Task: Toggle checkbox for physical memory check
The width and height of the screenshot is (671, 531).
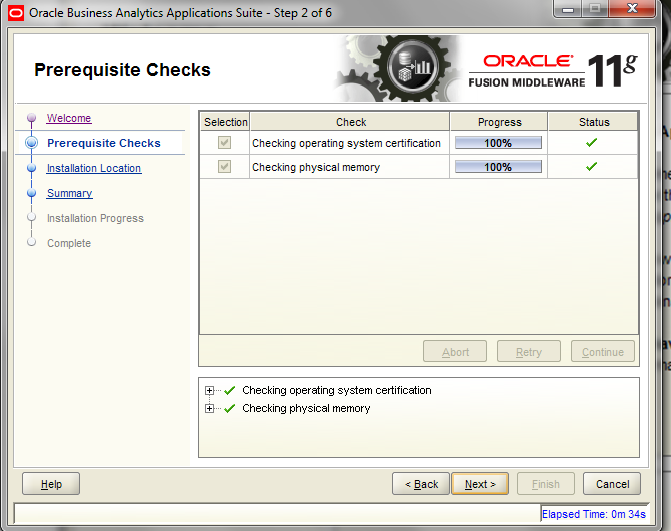Action: coord(225,166)
